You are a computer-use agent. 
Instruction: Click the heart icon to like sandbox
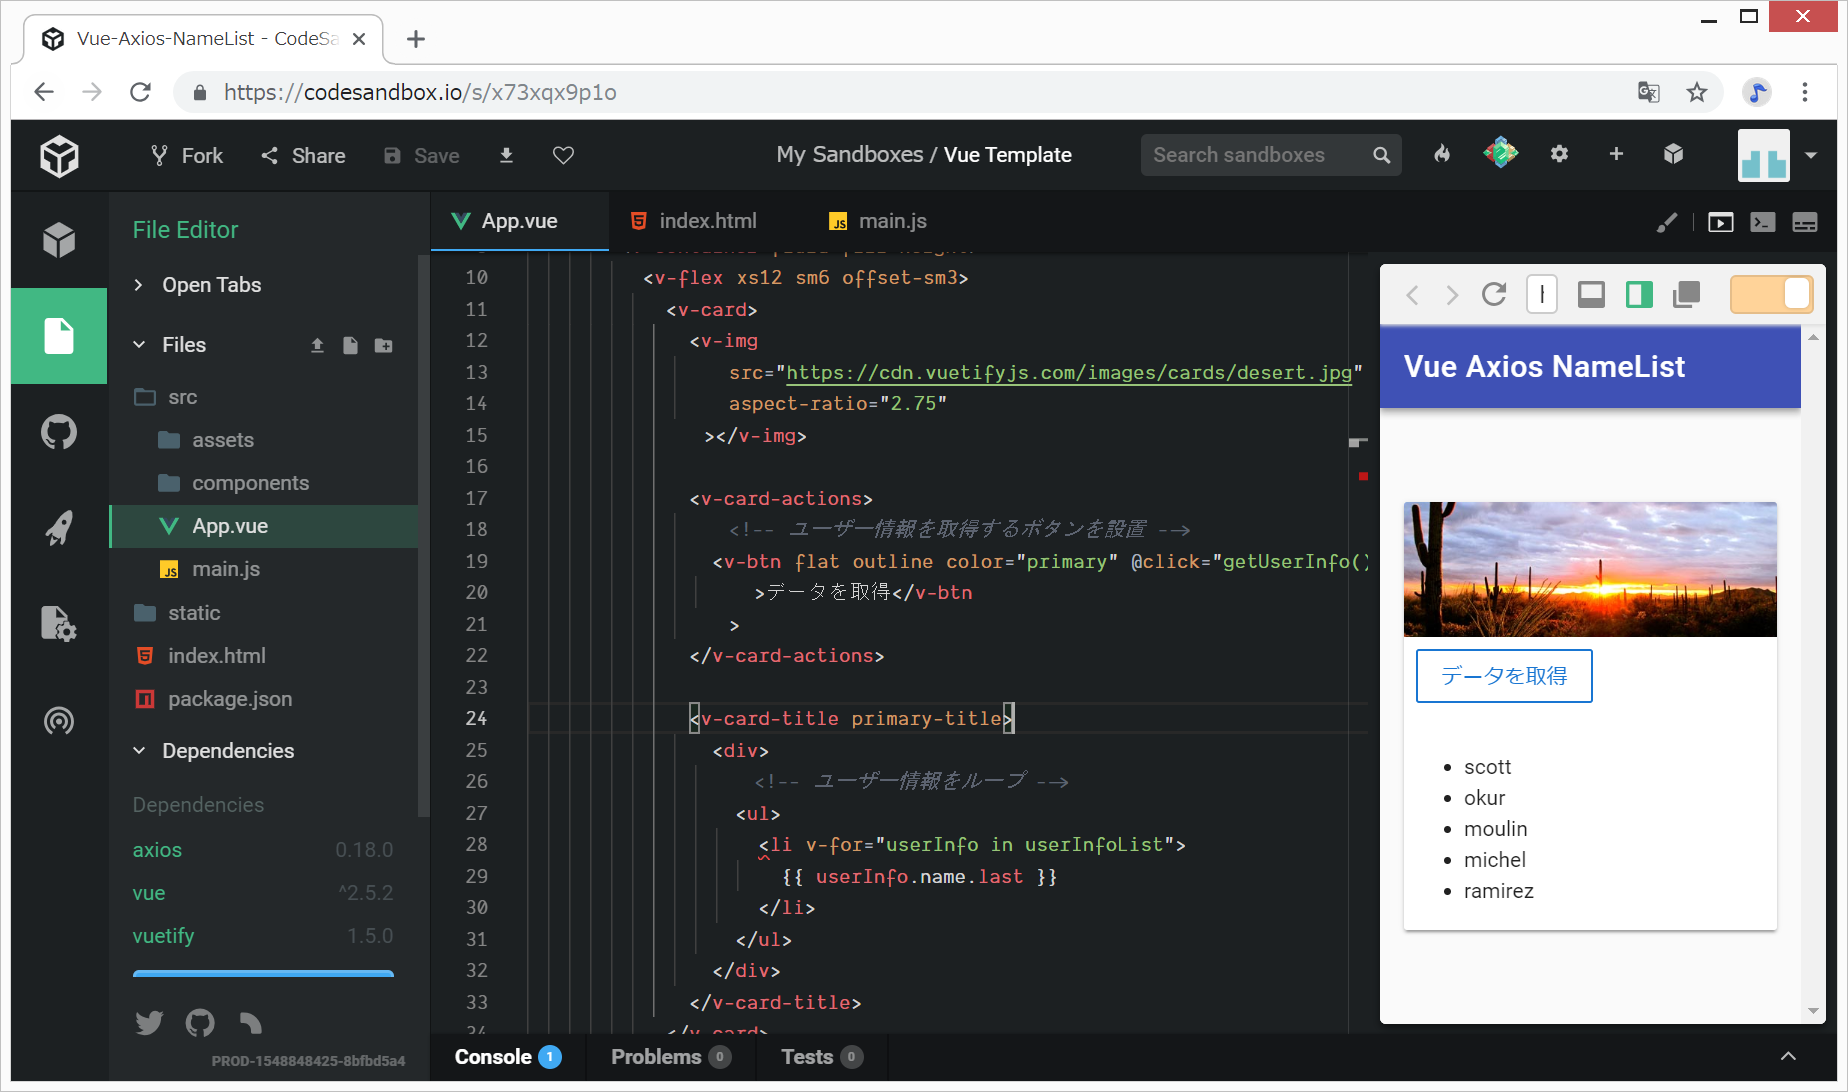coord(563,155)
